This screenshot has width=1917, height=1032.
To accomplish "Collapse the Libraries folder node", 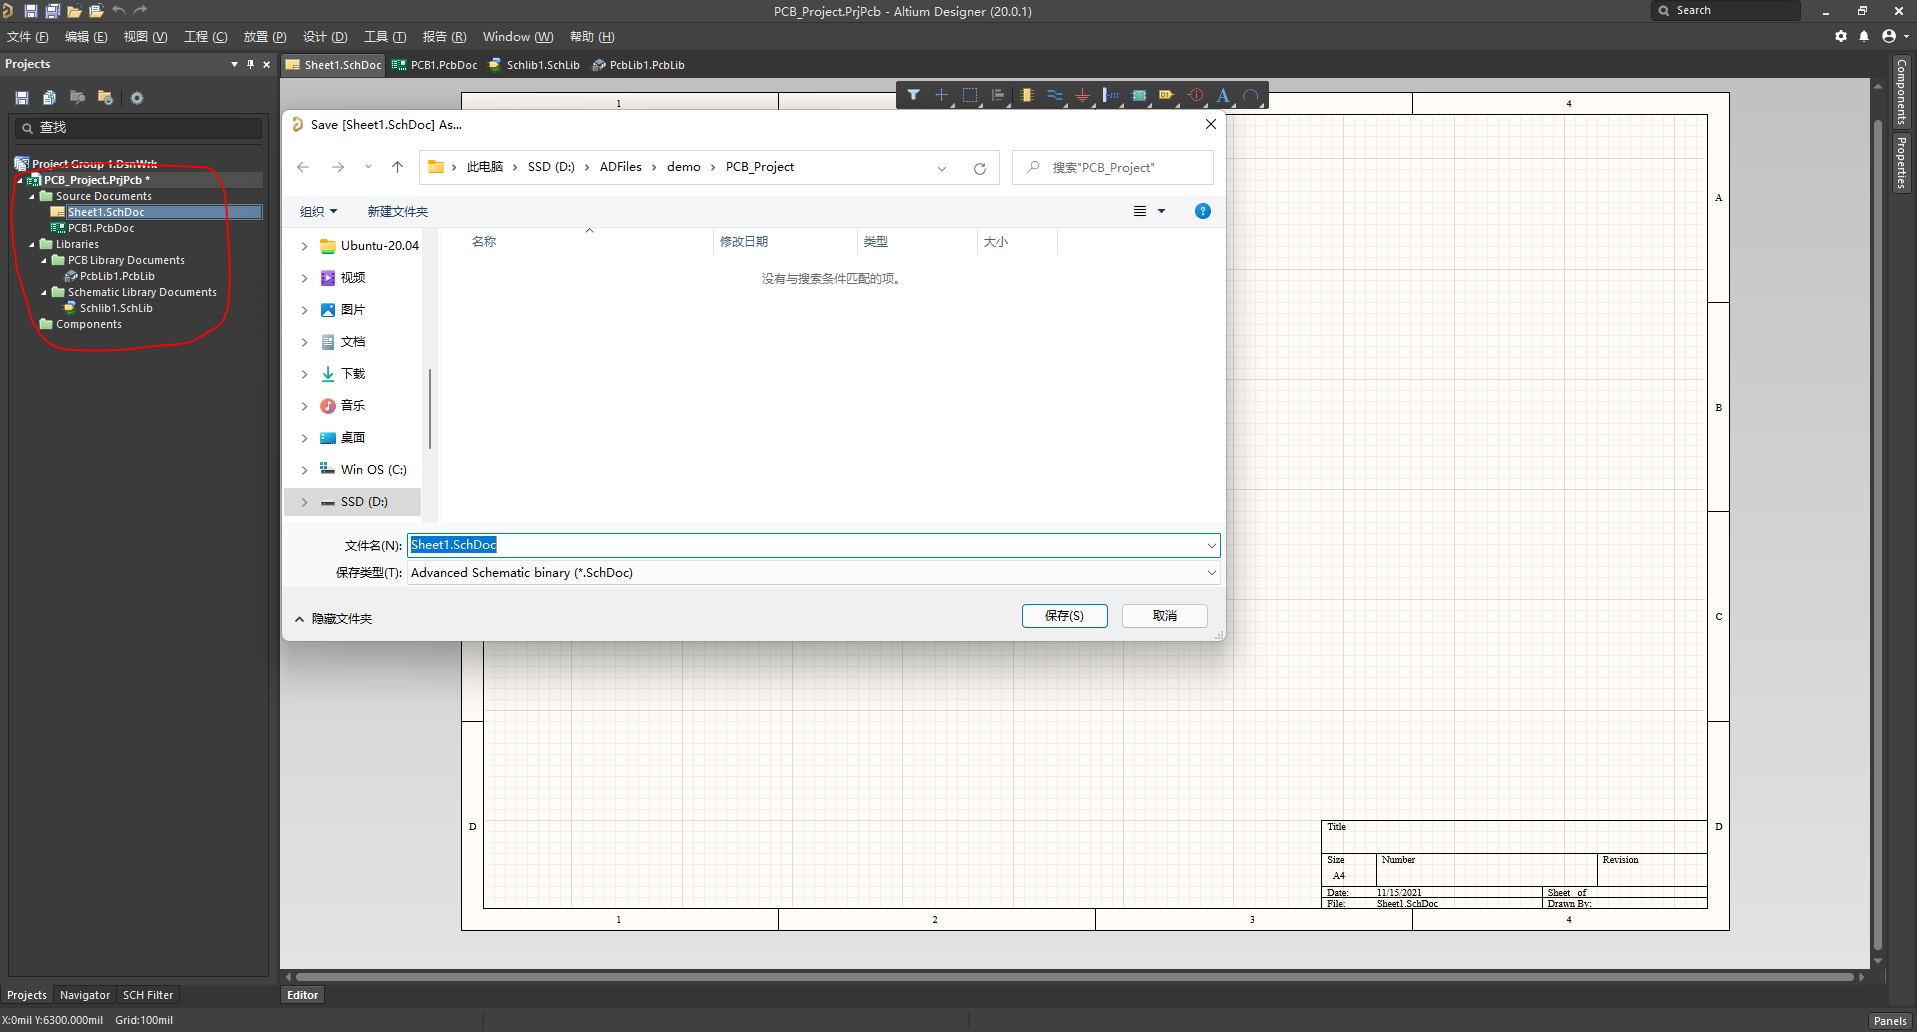I will 32,245.
